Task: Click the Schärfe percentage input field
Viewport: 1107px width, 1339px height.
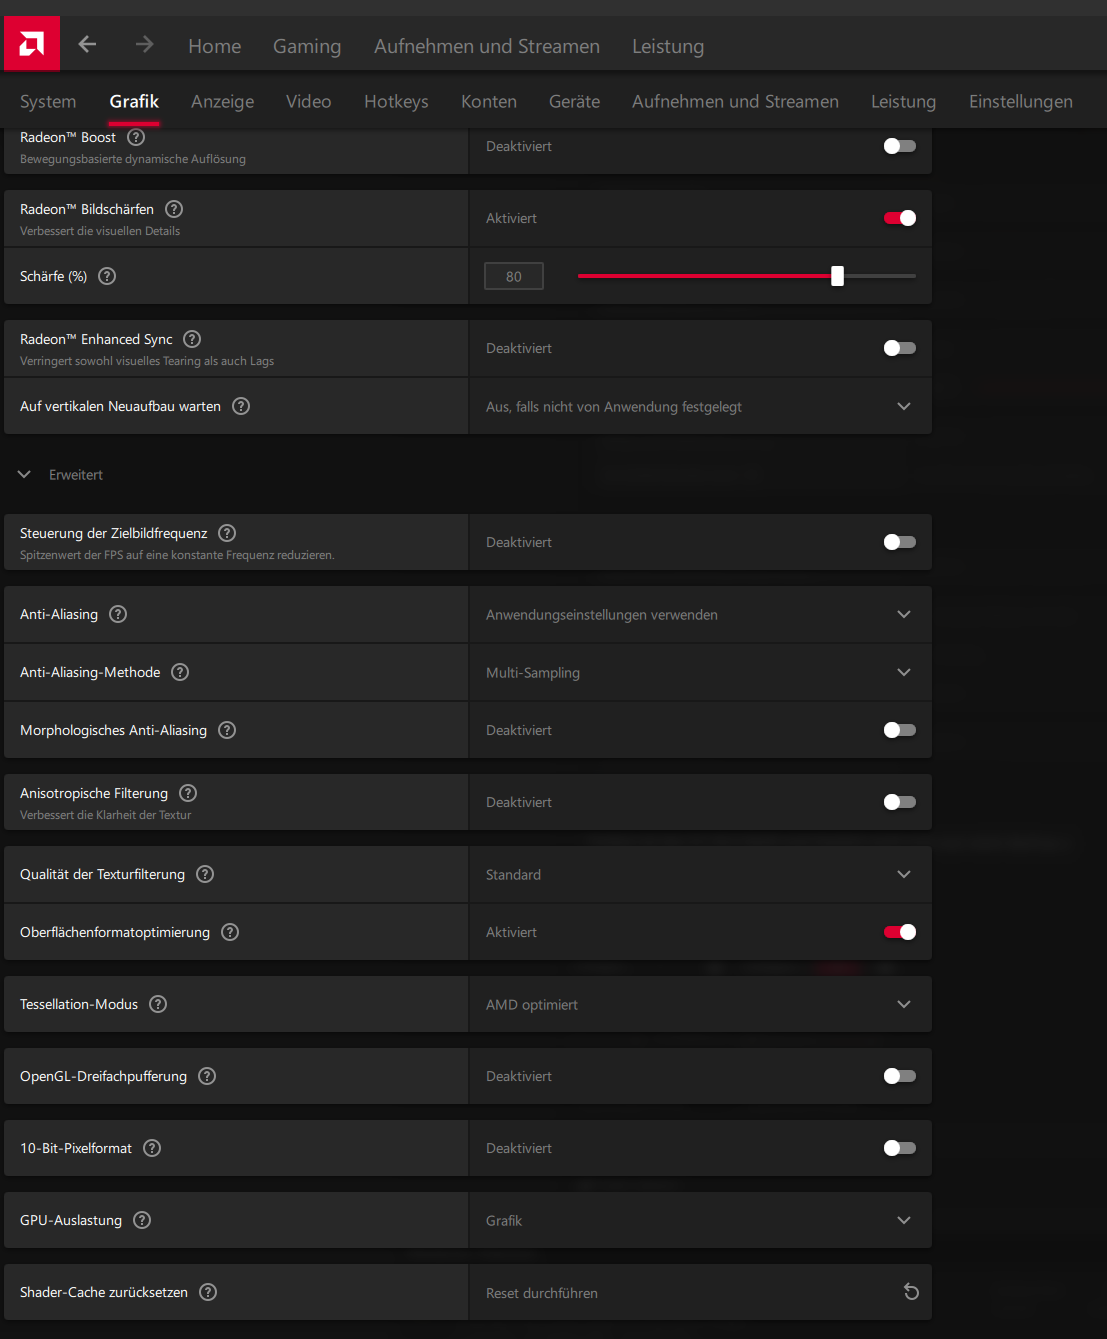Action: click(513, 277)
